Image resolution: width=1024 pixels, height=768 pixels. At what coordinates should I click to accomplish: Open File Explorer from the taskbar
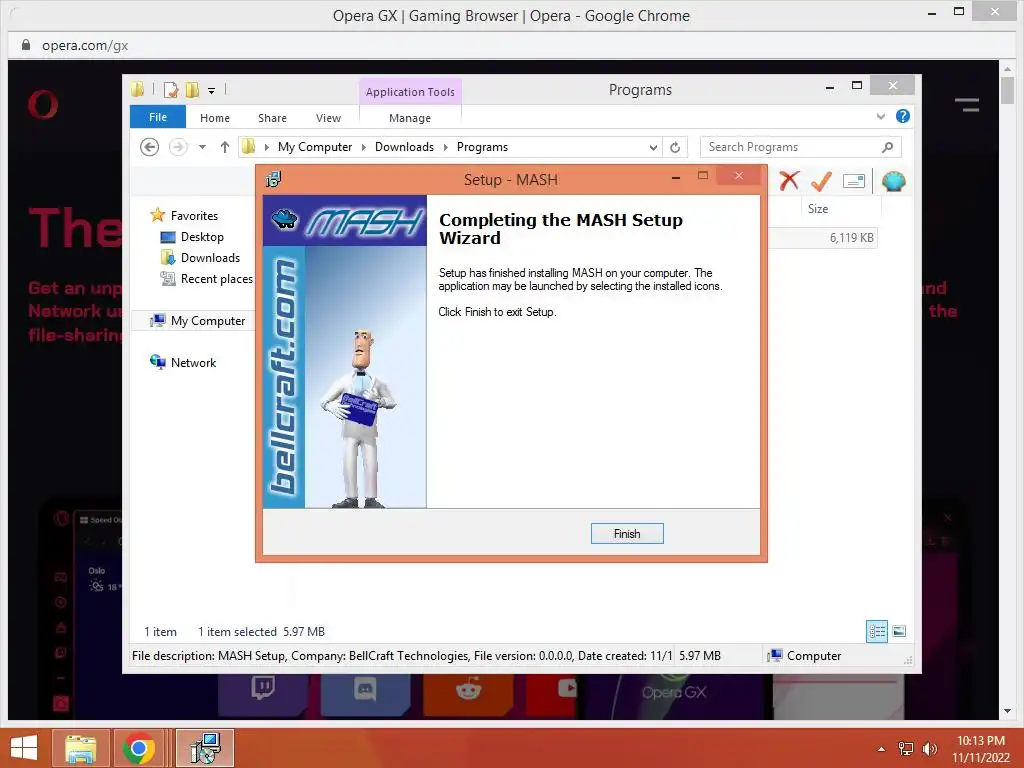[x=81, y=748]
